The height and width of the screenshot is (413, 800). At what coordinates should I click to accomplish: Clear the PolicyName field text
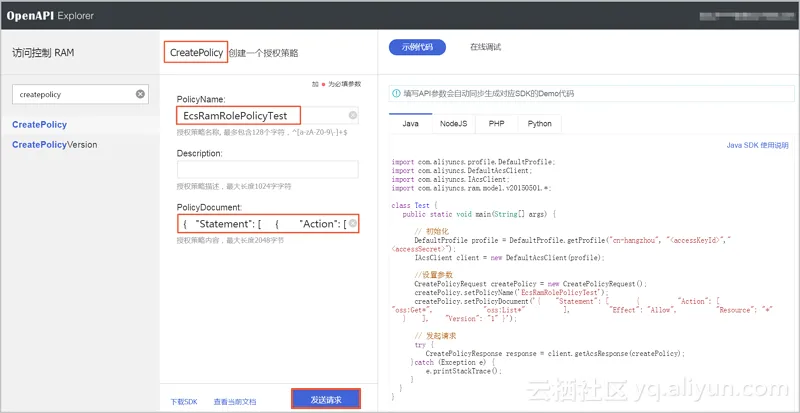(x=353, y=115)
